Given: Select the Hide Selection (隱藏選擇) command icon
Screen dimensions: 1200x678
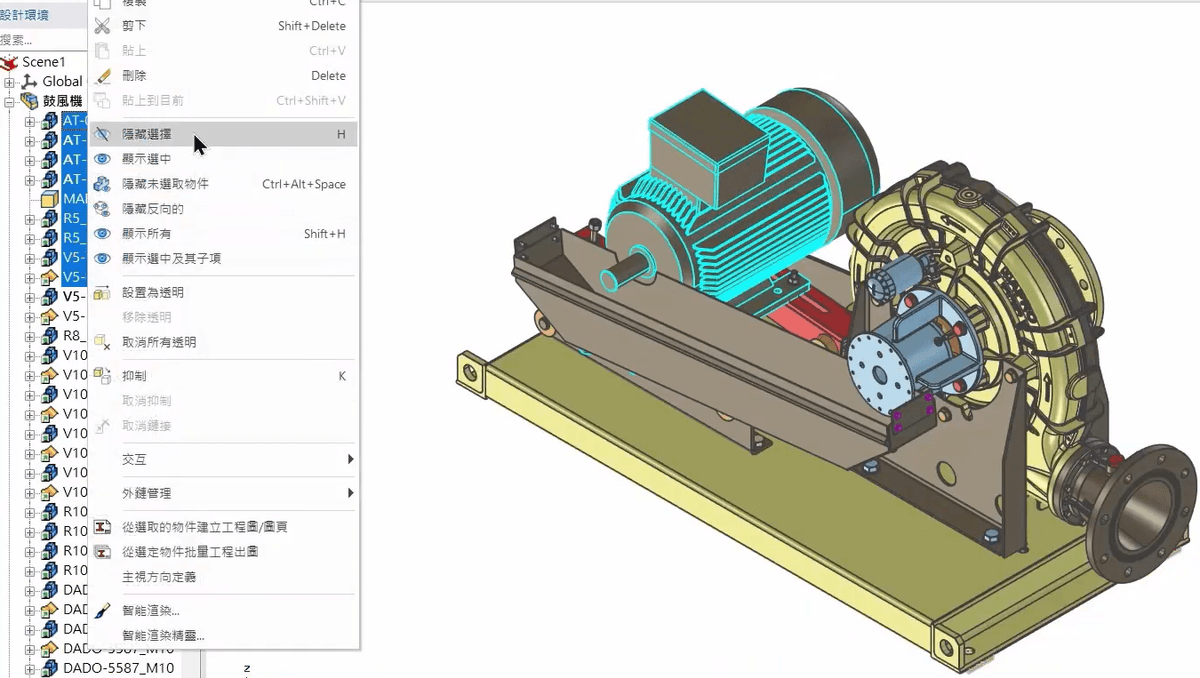Looking at the screenshot, I should pyautogui.click(x=103, y=133).
